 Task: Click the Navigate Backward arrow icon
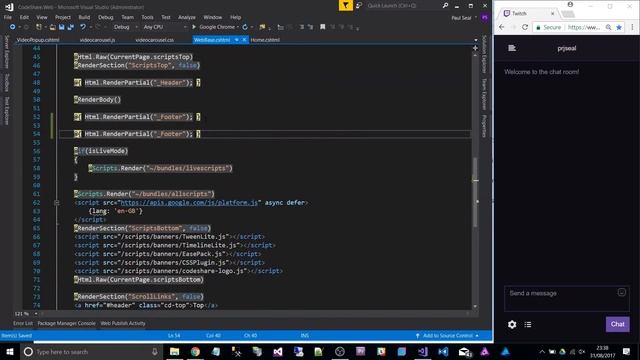[12, 27]
